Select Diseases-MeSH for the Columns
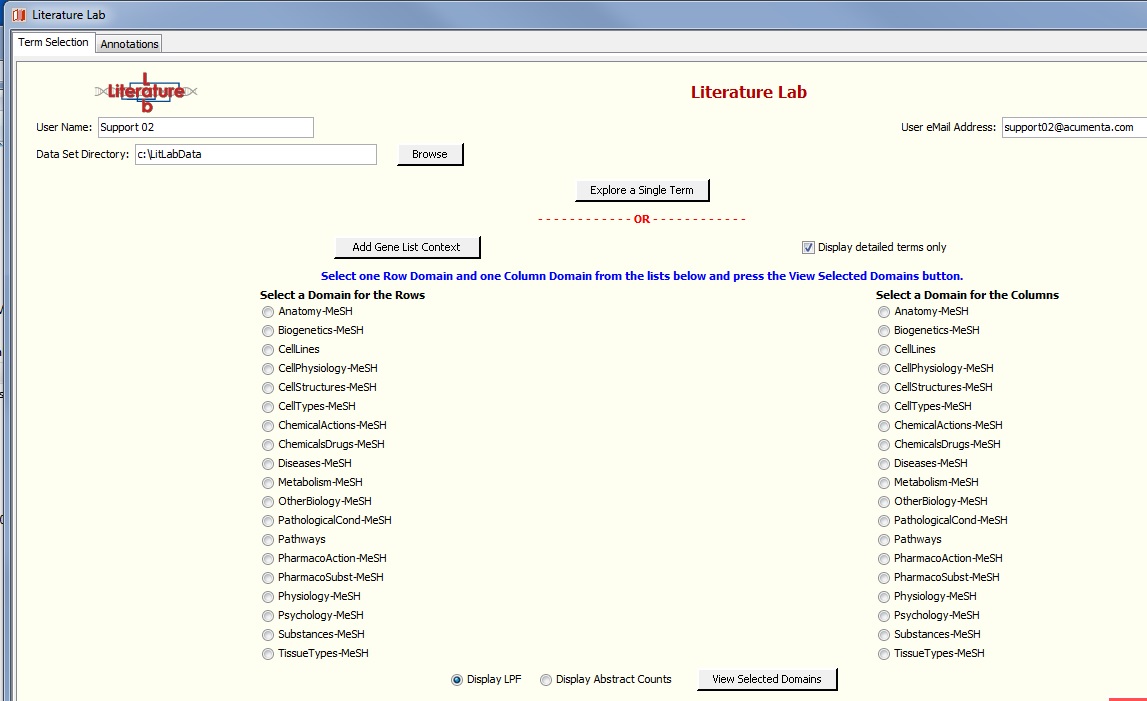Image resolution: width=1147 pixels, height=701 pixels. [884, 464]
